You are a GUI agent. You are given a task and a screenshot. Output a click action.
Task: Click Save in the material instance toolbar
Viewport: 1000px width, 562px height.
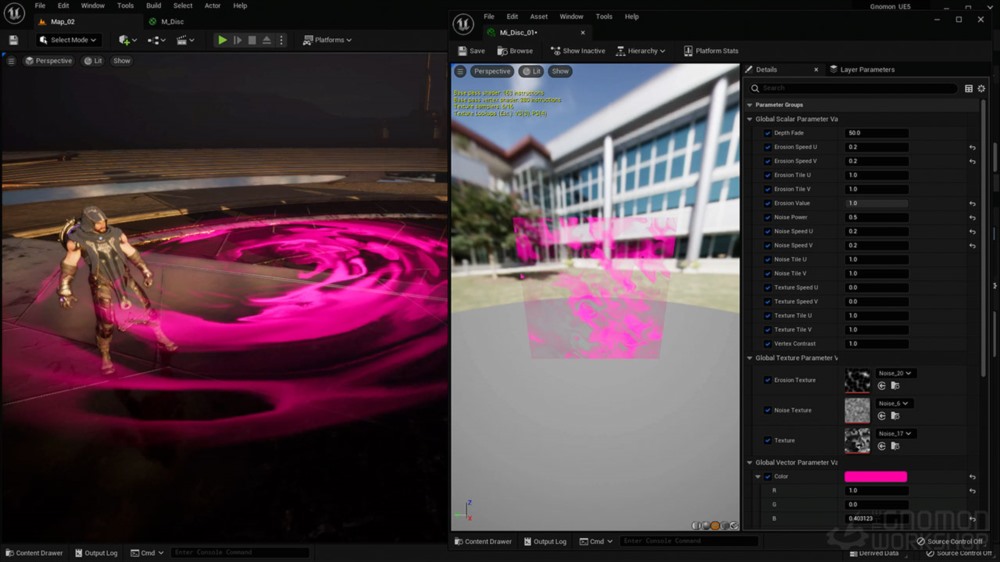[x=471, y=51]
